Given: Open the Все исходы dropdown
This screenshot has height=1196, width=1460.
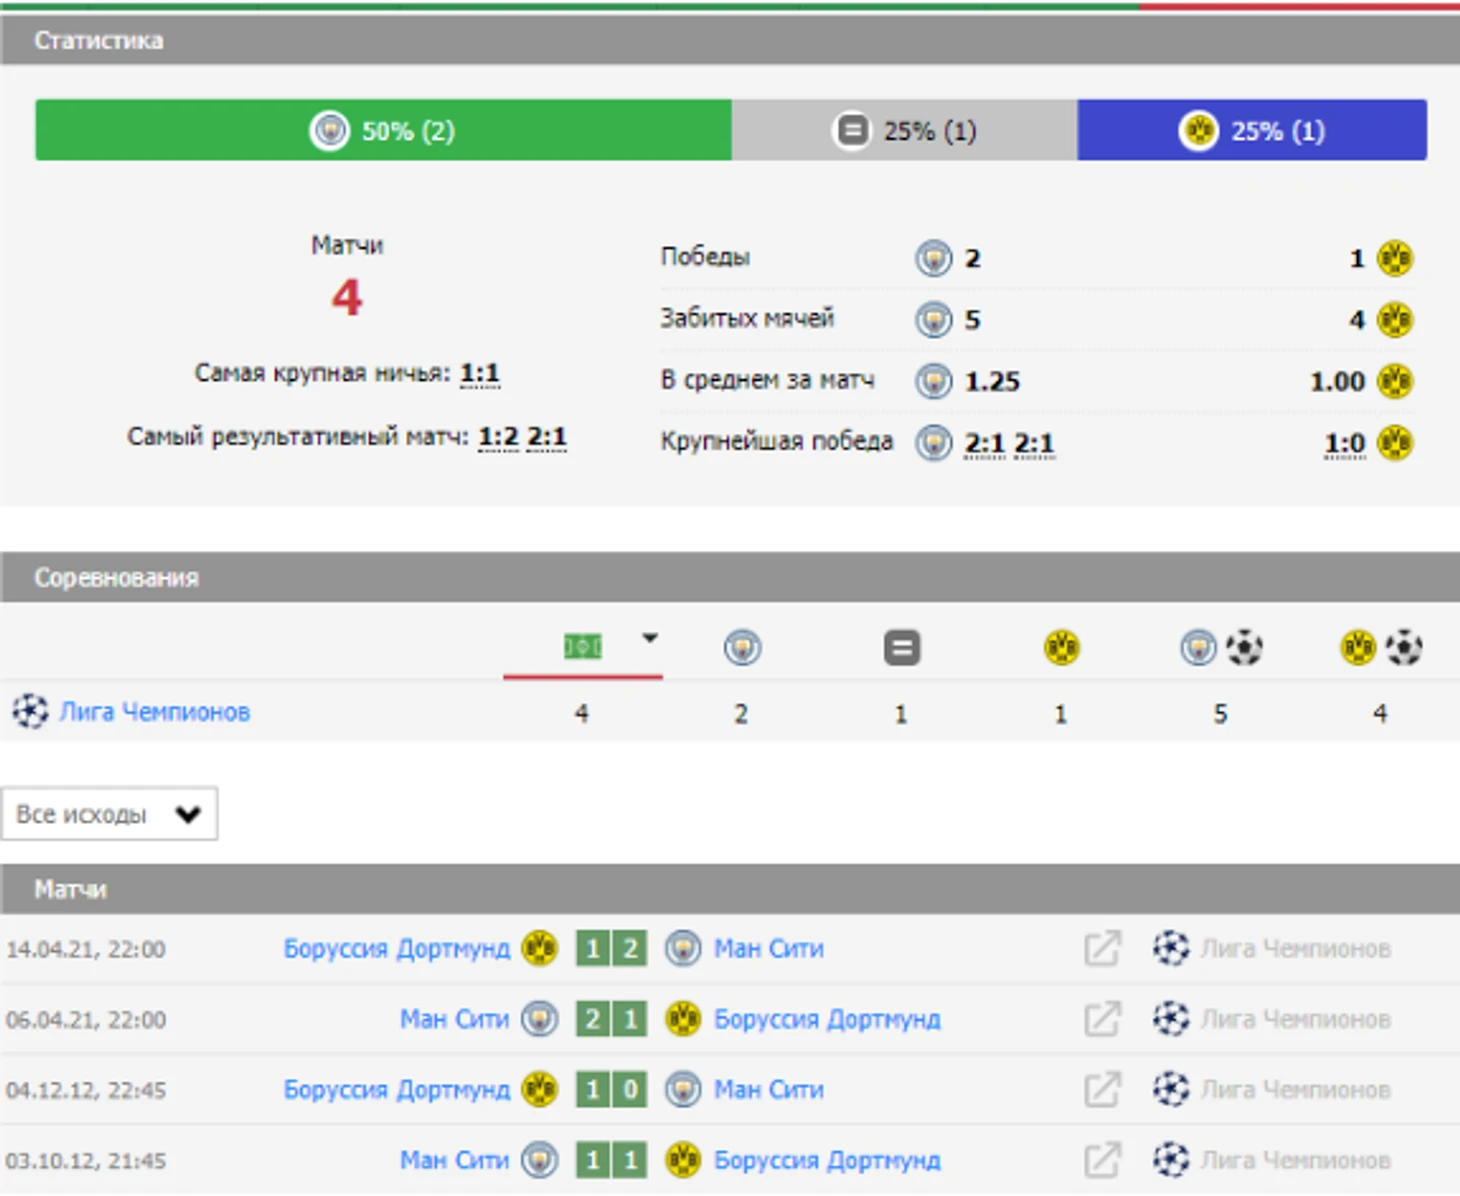Looking at the screenshot, I should tap(109, 814).
